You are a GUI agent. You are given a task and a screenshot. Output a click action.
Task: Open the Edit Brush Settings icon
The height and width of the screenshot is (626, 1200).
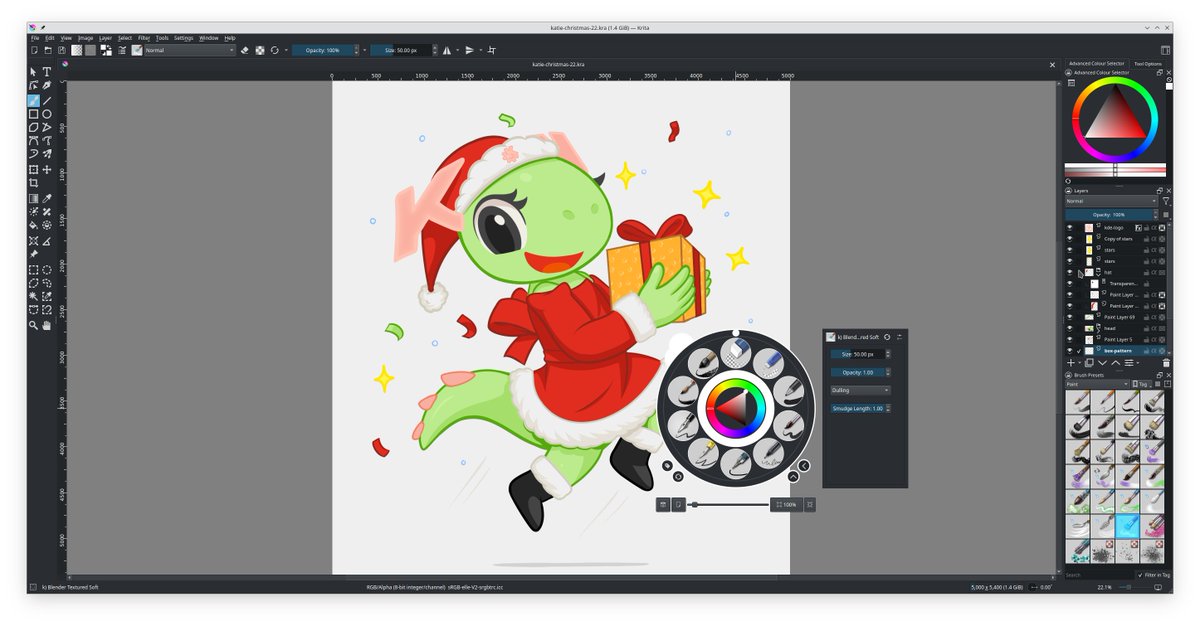click(x=122, y=50)
